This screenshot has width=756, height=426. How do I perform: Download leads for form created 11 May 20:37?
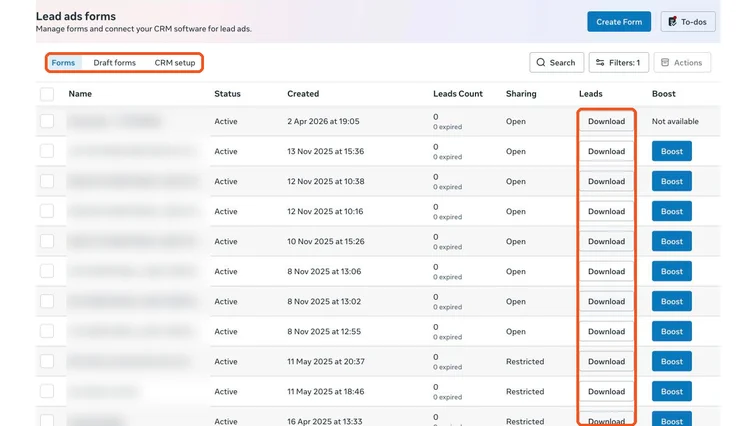[606, 361]
